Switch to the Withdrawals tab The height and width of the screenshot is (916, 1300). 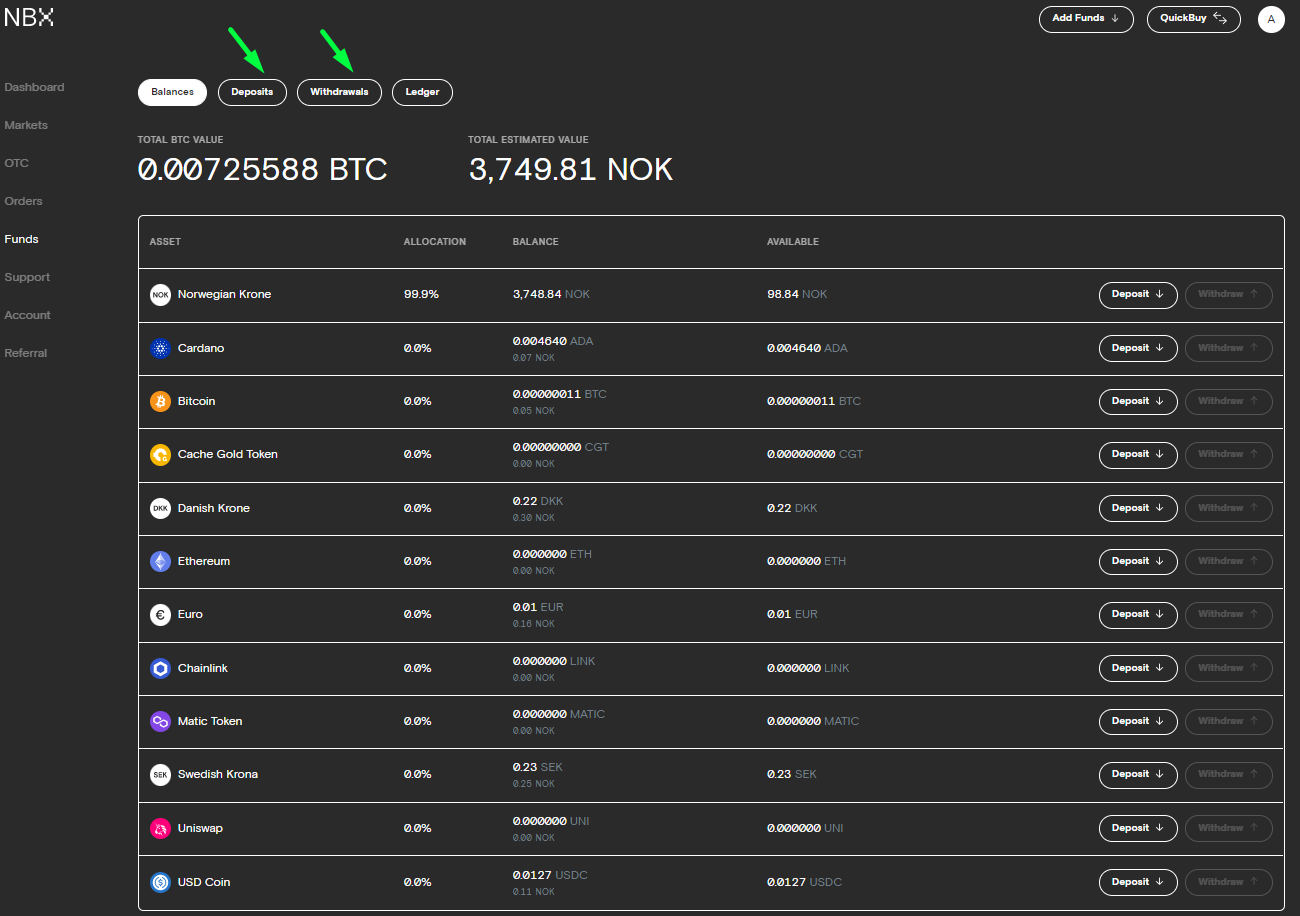click(x=339, y=92)
